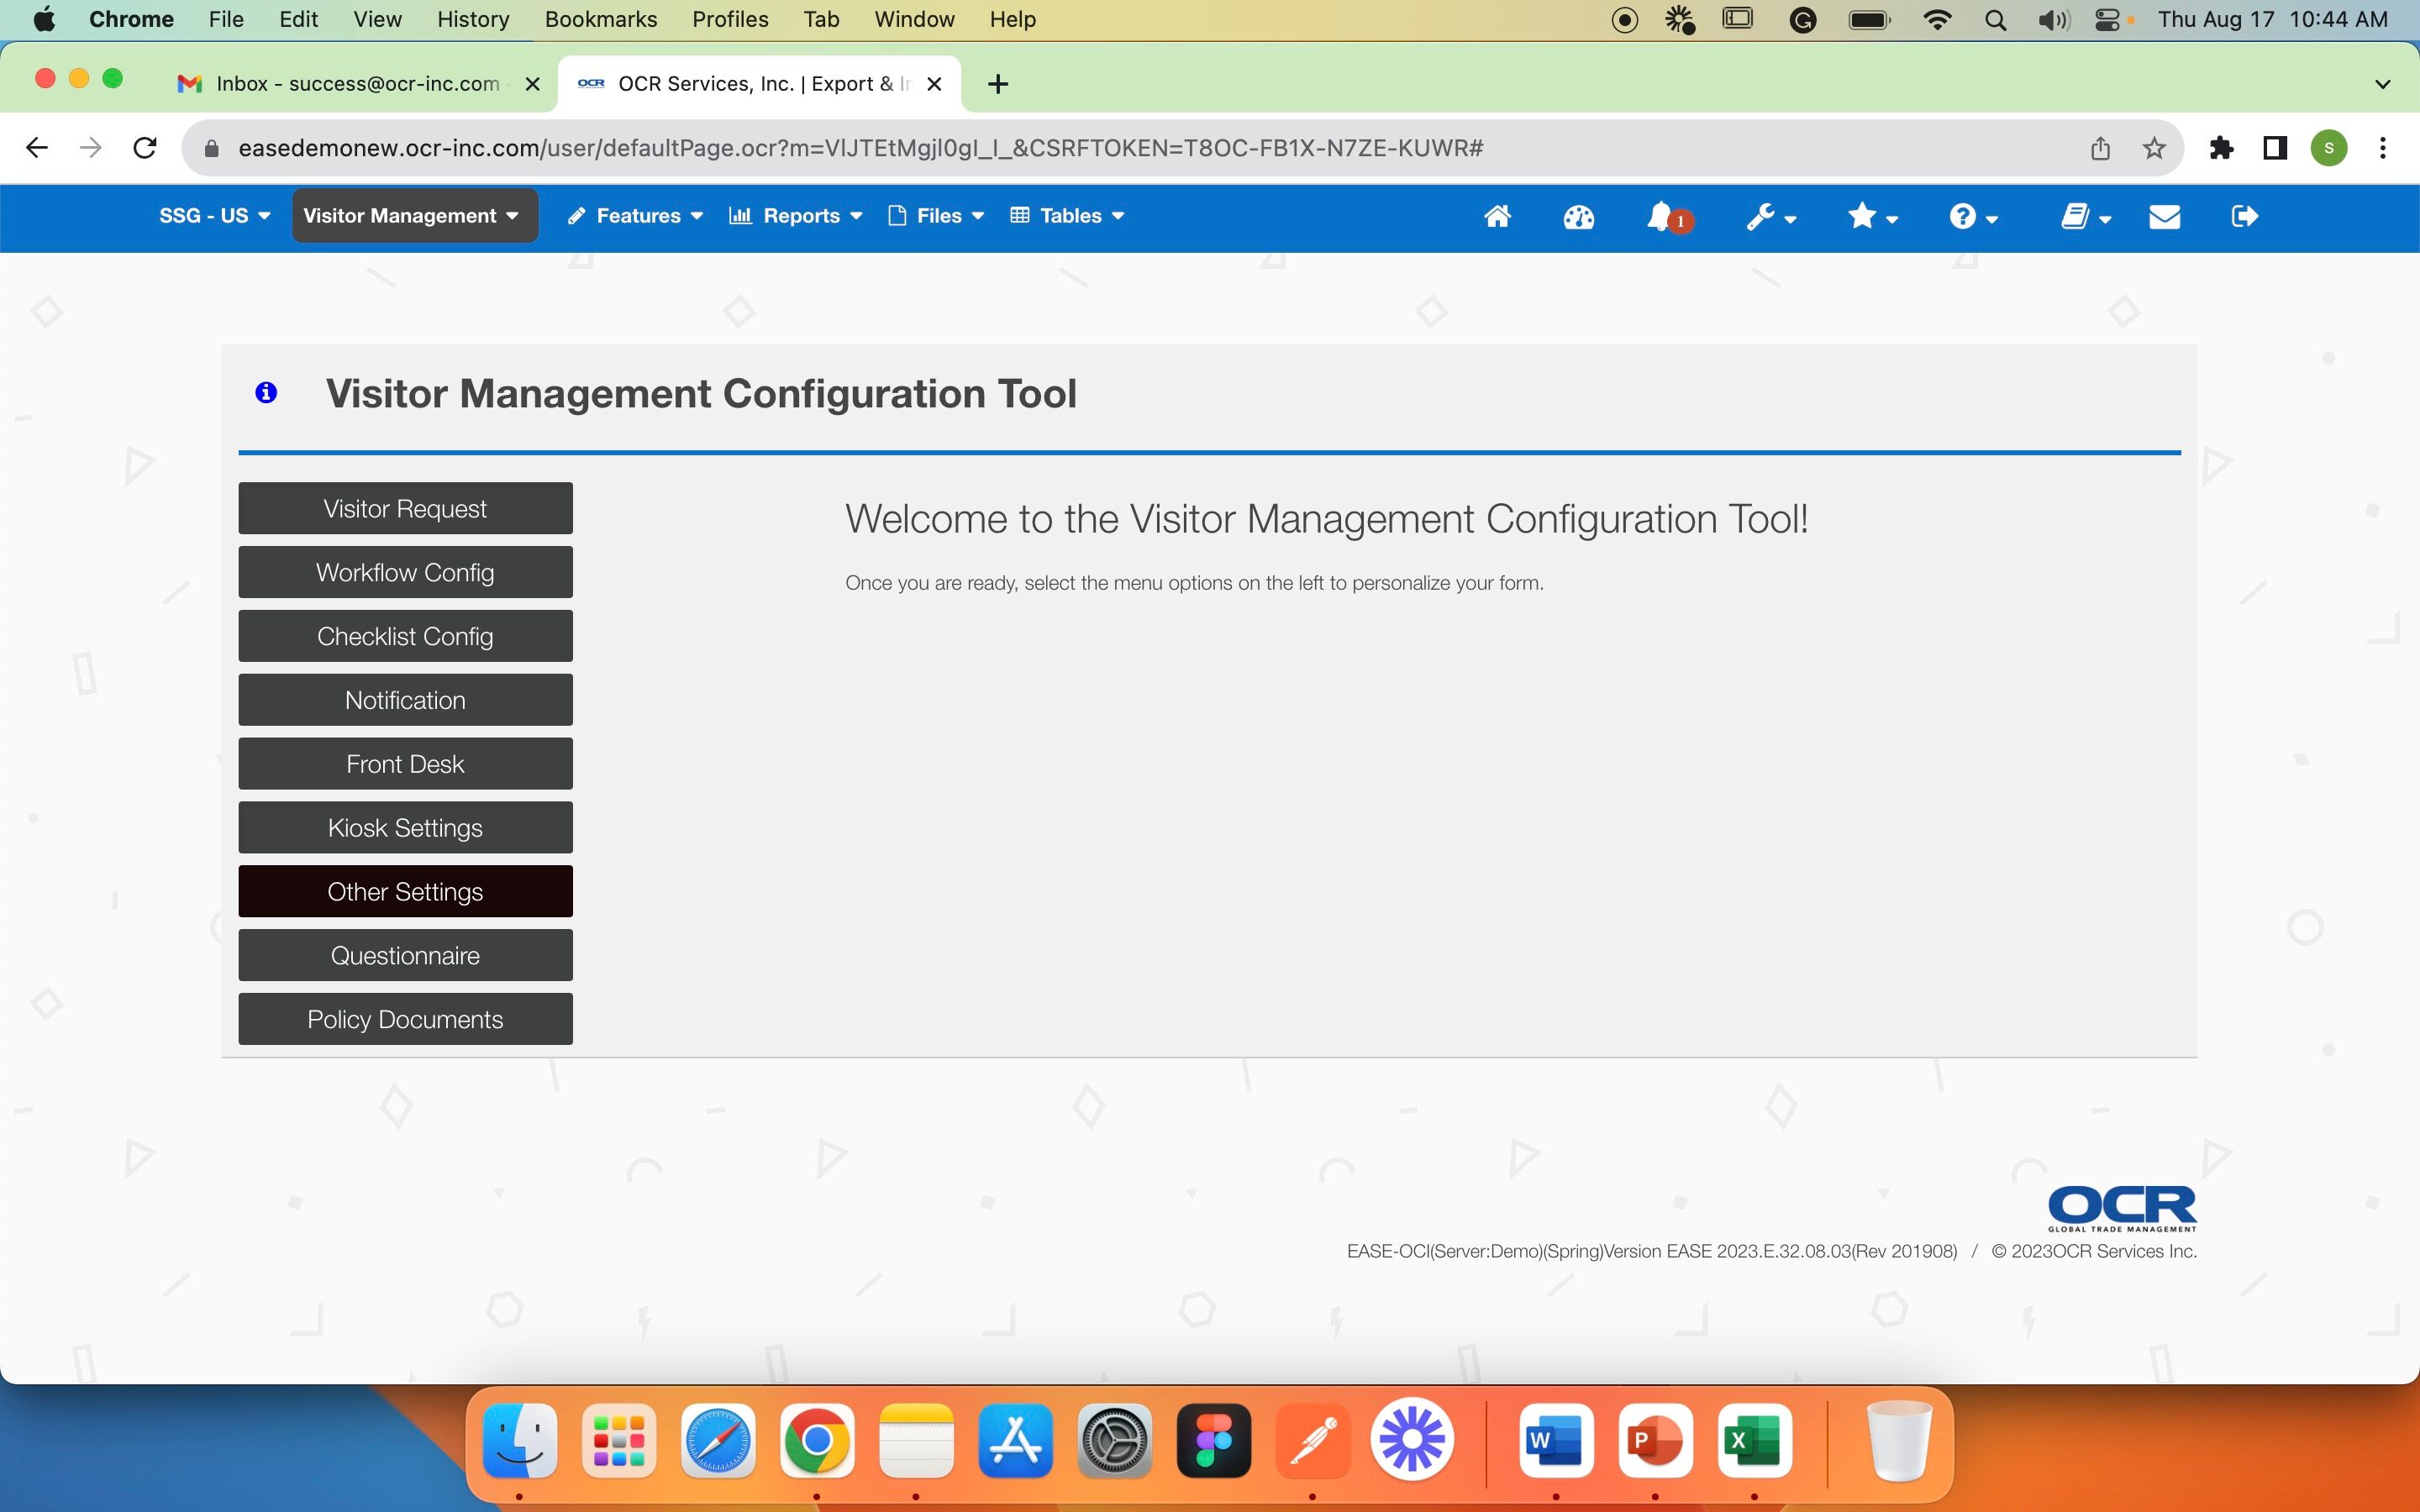Image resolution: width=2420 pixels, height=1512 pixels.
Task: Click the blue info icon beside title
Action: pyautogui.click(x=266, y=393)
